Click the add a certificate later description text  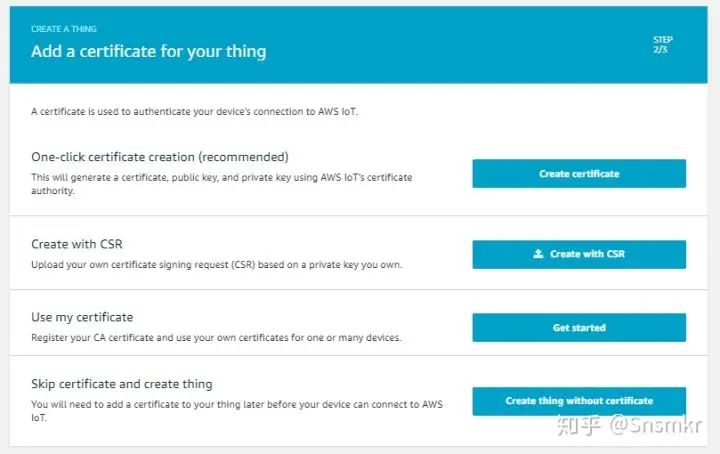pyautogui.click(x=236, y=411)
